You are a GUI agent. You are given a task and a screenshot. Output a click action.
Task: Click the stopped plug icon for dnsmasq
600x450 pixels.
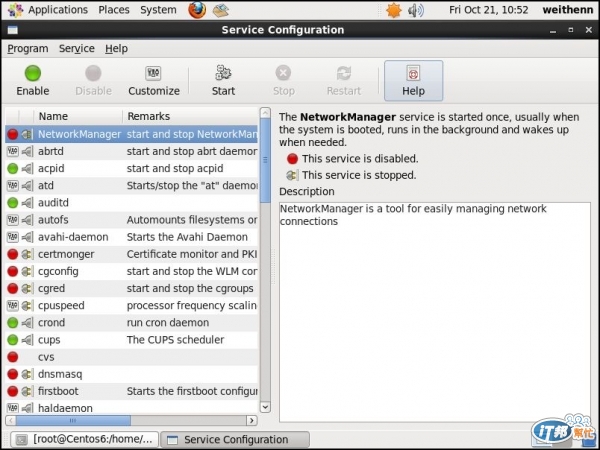[27, 374]
